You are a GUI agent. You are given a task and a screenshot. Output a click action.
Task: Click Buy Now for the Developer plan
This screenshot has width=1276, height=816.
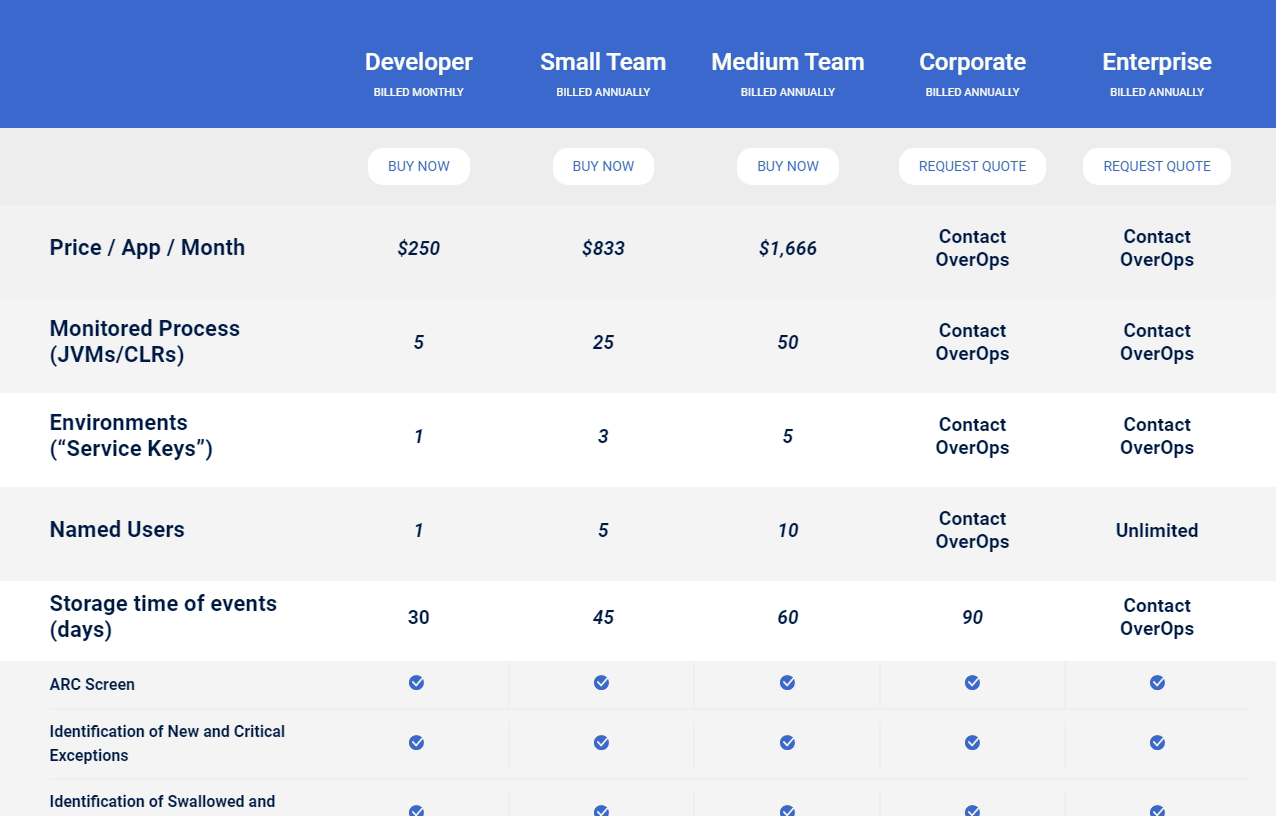(418, 166)
